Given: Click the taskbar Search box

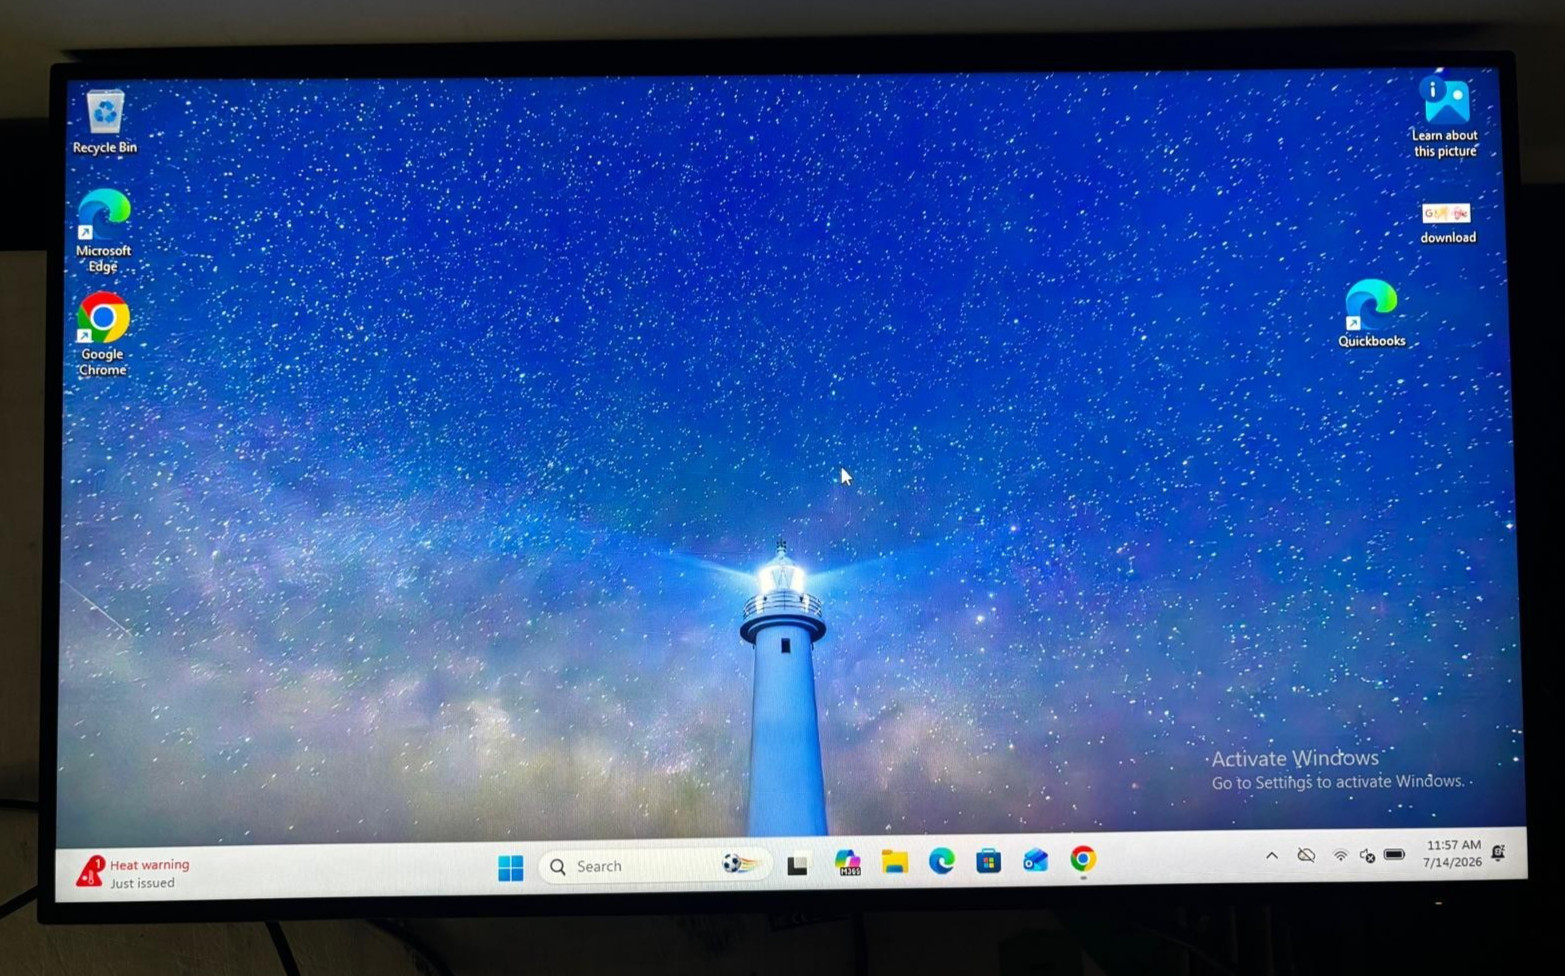Looking at the screenshot, I should click(655, 866).
